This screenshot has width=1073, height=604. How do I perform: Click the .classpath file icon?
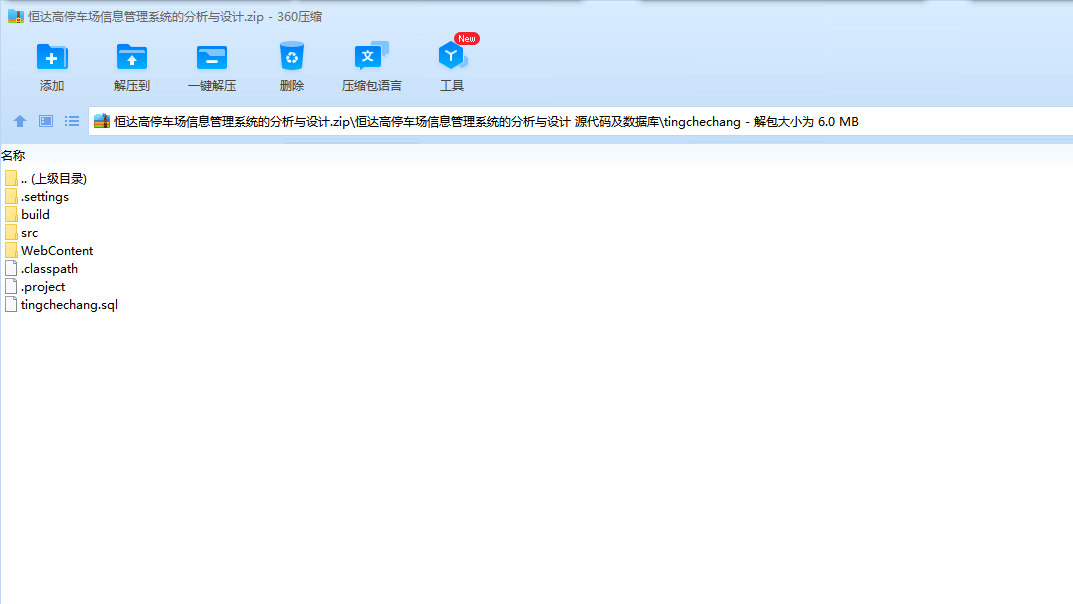[x=11, y=268]
